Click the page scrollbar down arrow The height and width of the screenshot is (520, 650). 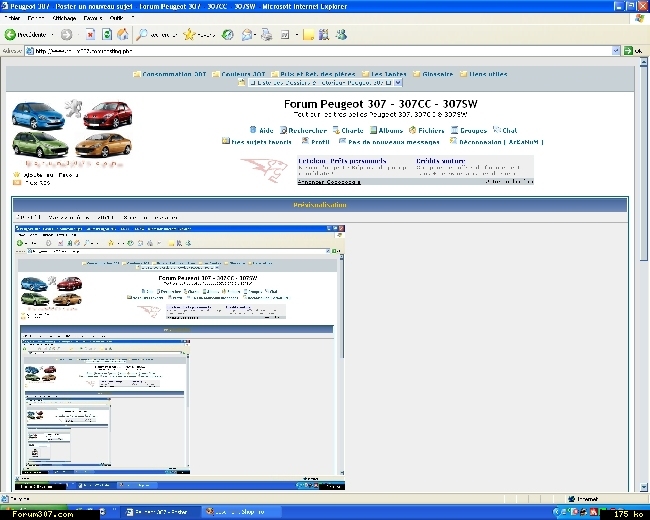[643, 487]
